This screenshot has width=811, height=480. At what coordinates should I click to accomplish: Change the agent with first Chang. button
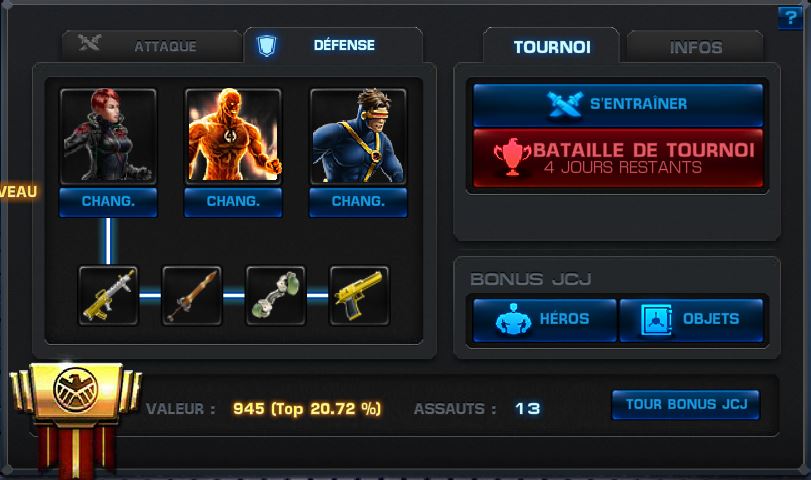coord(108,202)
